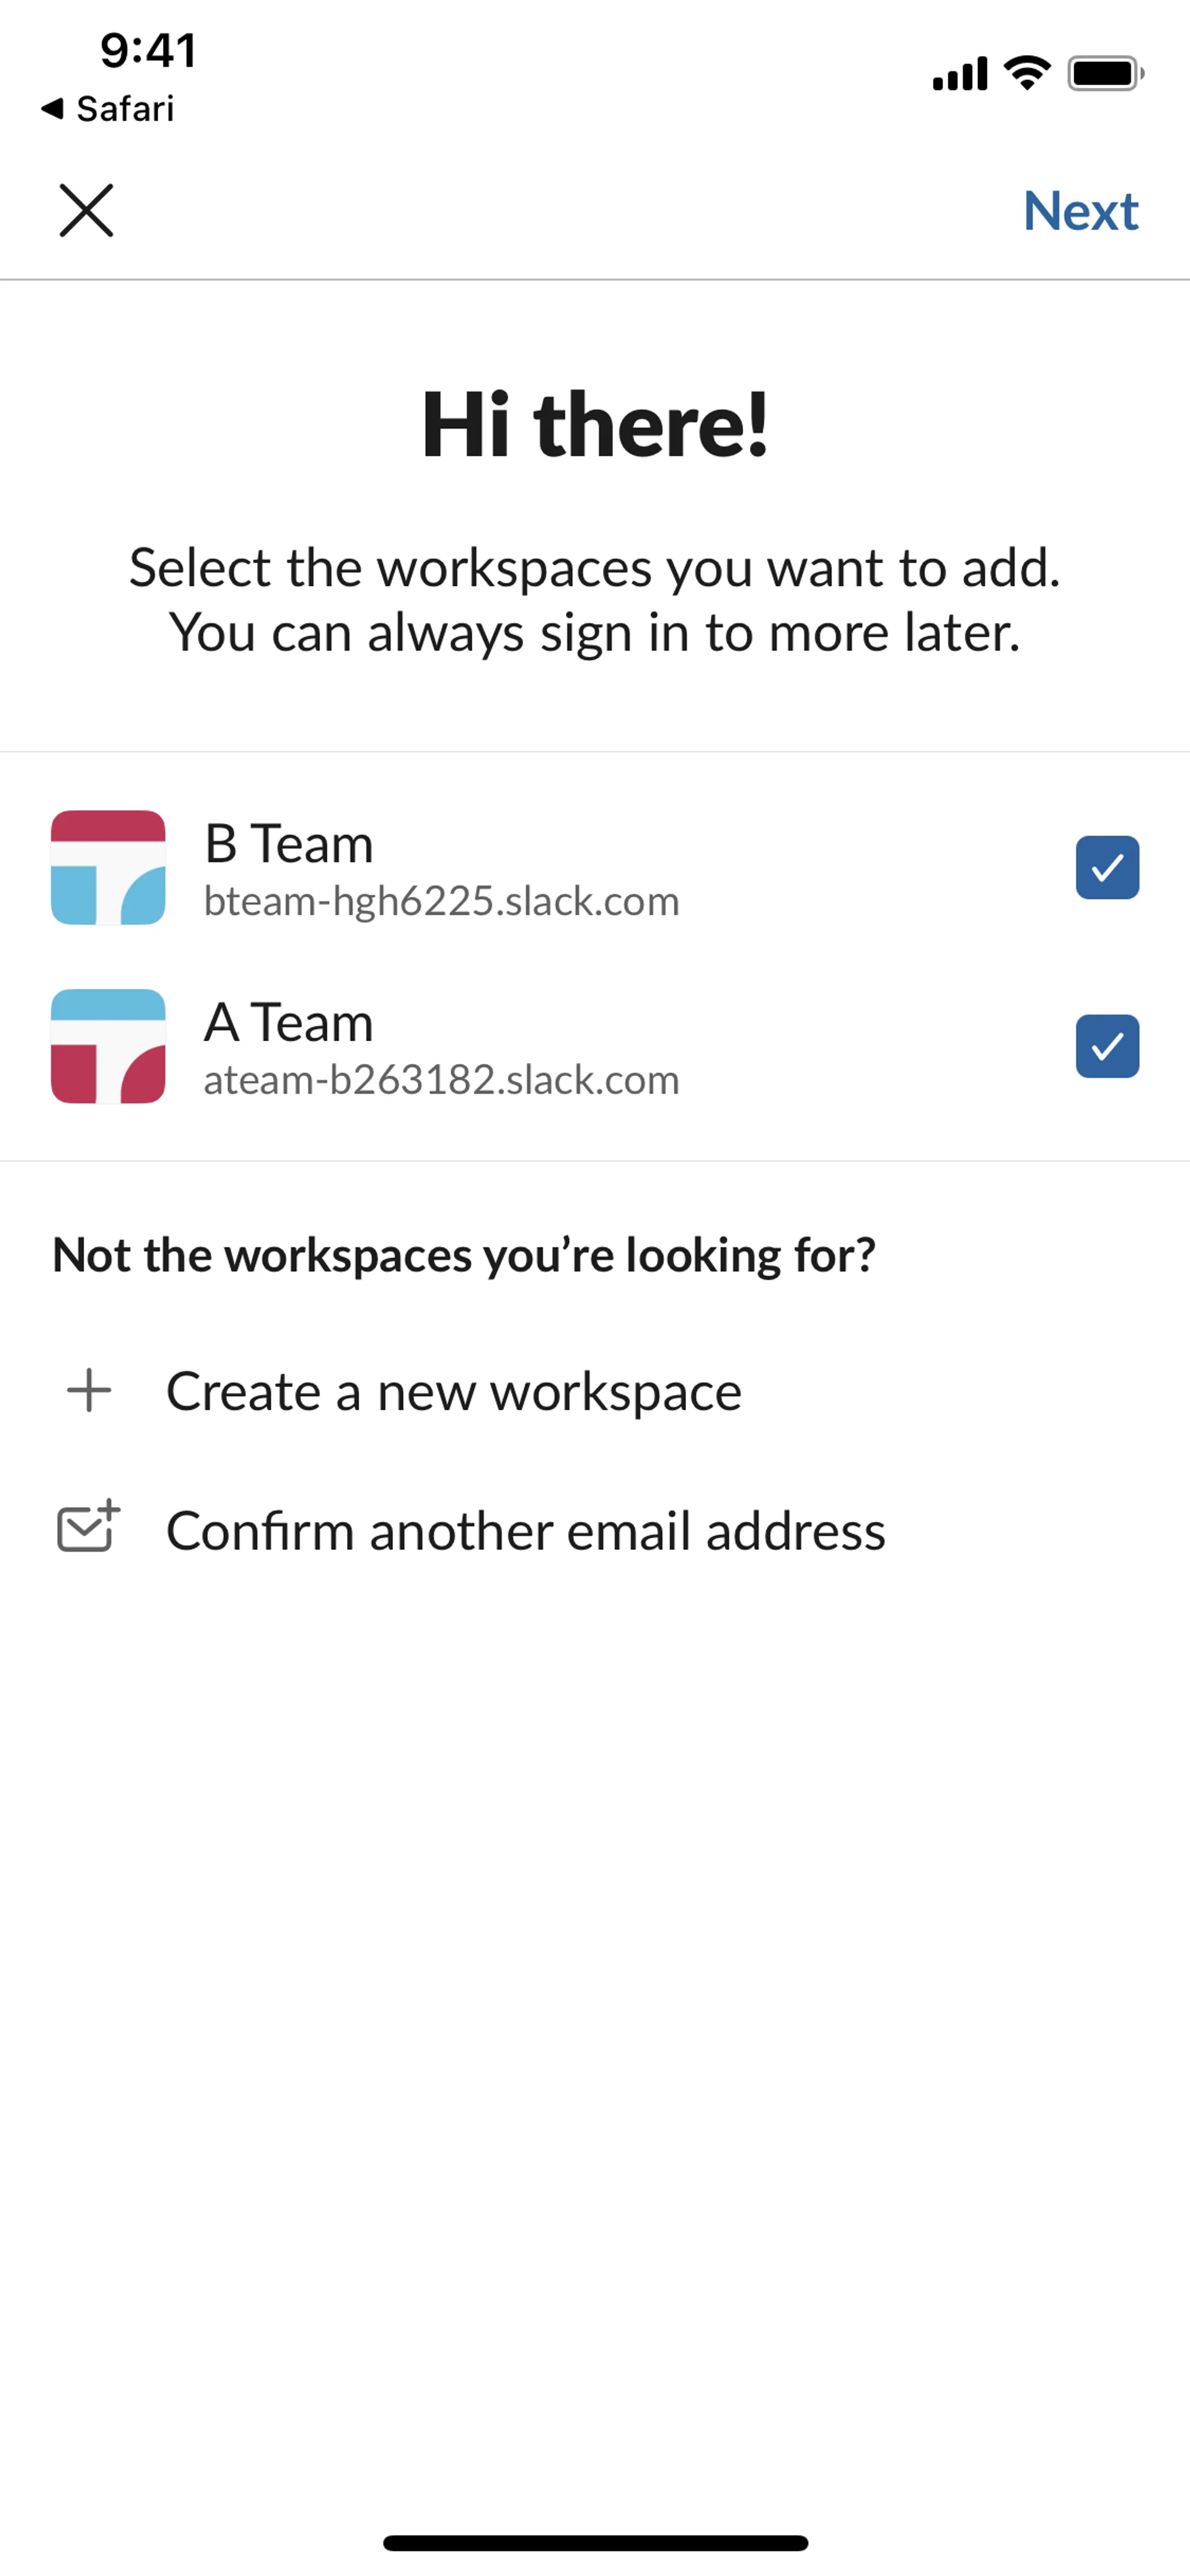Tap the X close icon

click(x=86, y=210)
